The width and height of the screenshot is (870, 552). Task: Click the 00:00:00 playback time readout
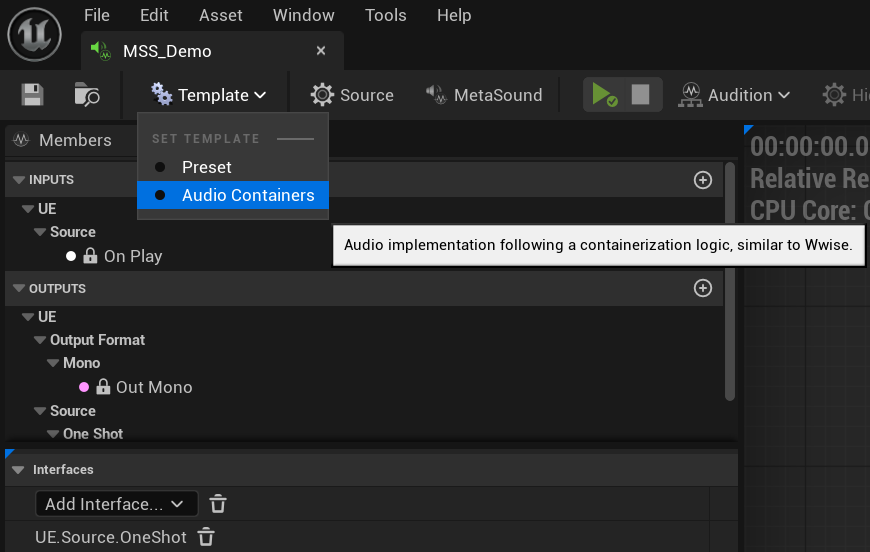point(810,146)
